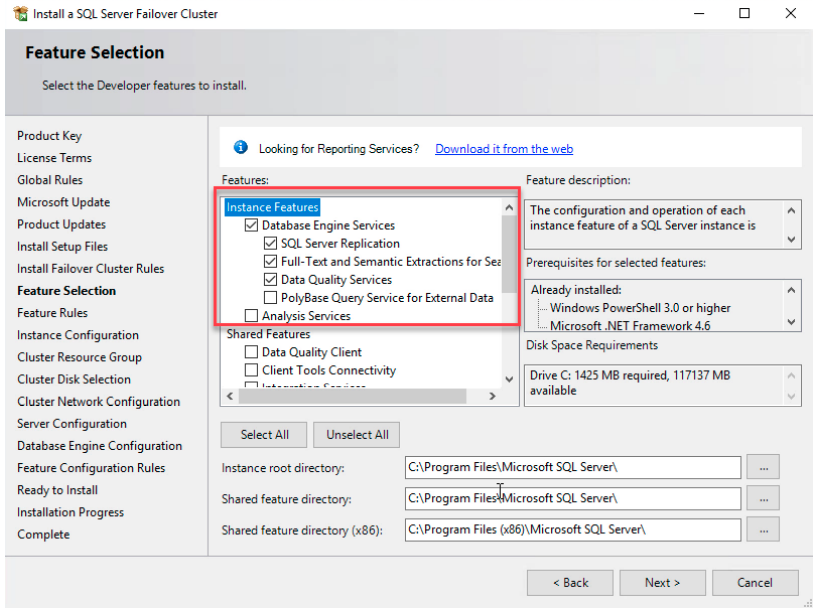Click the SQL Server setup title bar icon

click(x=20, y=14)
